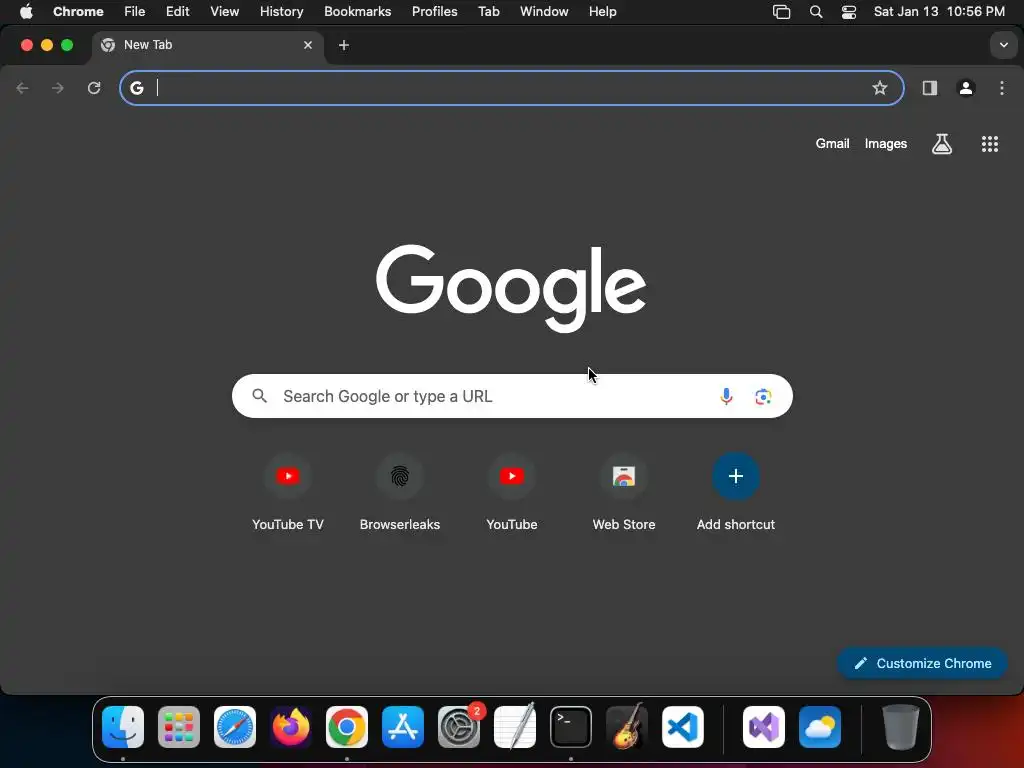Click the Google G icon in address bar
Viewport: 1024px width, 768px height.
click(136, 88)
